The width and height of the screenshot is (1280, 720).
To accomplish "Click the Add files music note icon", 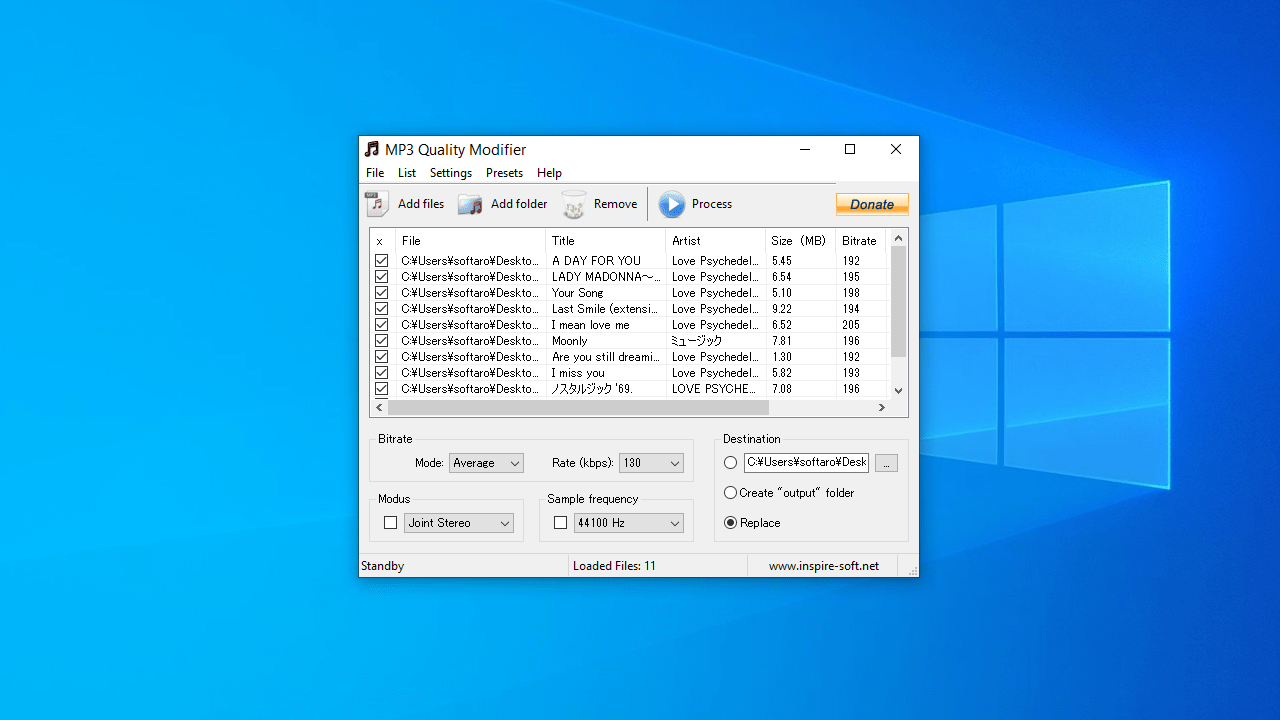I will [x=377, y=204].
